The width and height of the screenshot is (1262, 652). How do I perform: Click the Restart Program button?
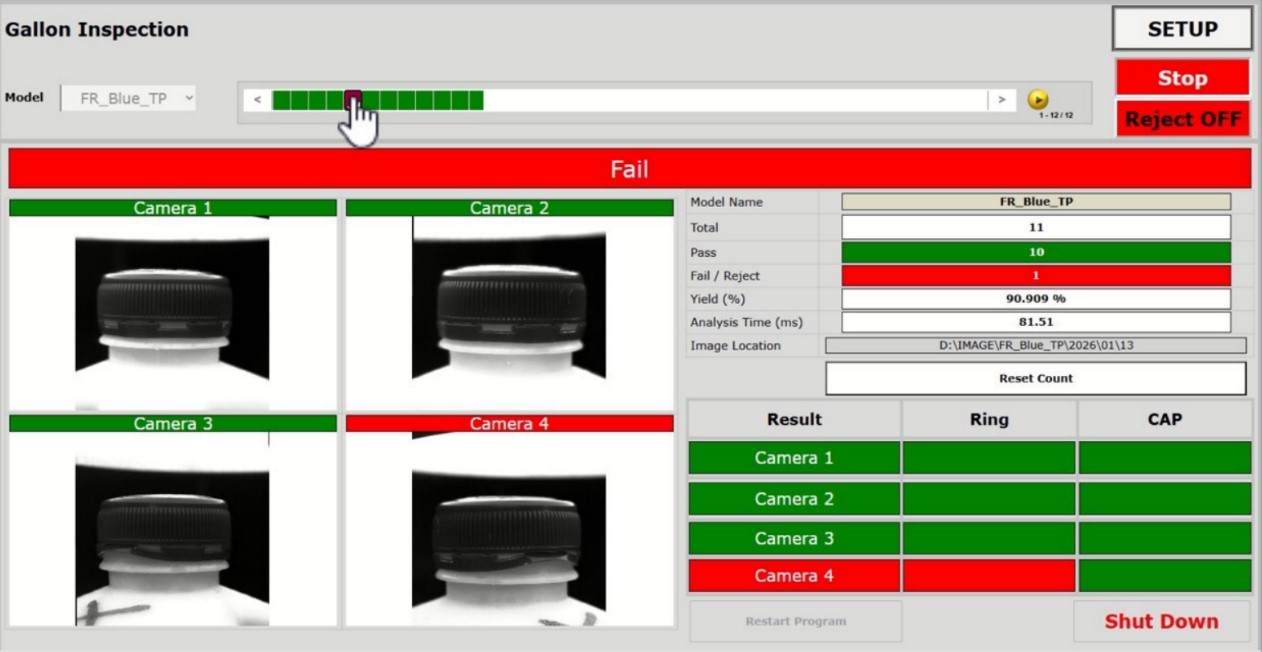[795, 621]
